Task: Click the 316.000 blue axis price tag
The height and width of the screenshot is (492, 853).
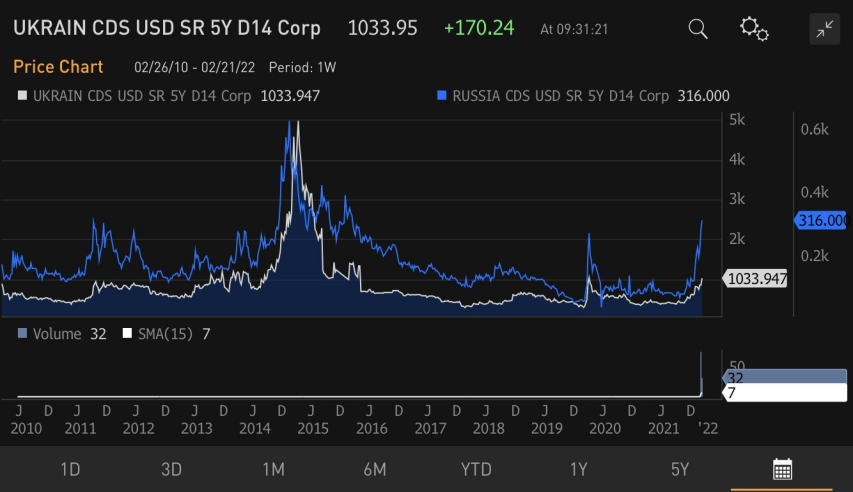Action: point(821,220)
